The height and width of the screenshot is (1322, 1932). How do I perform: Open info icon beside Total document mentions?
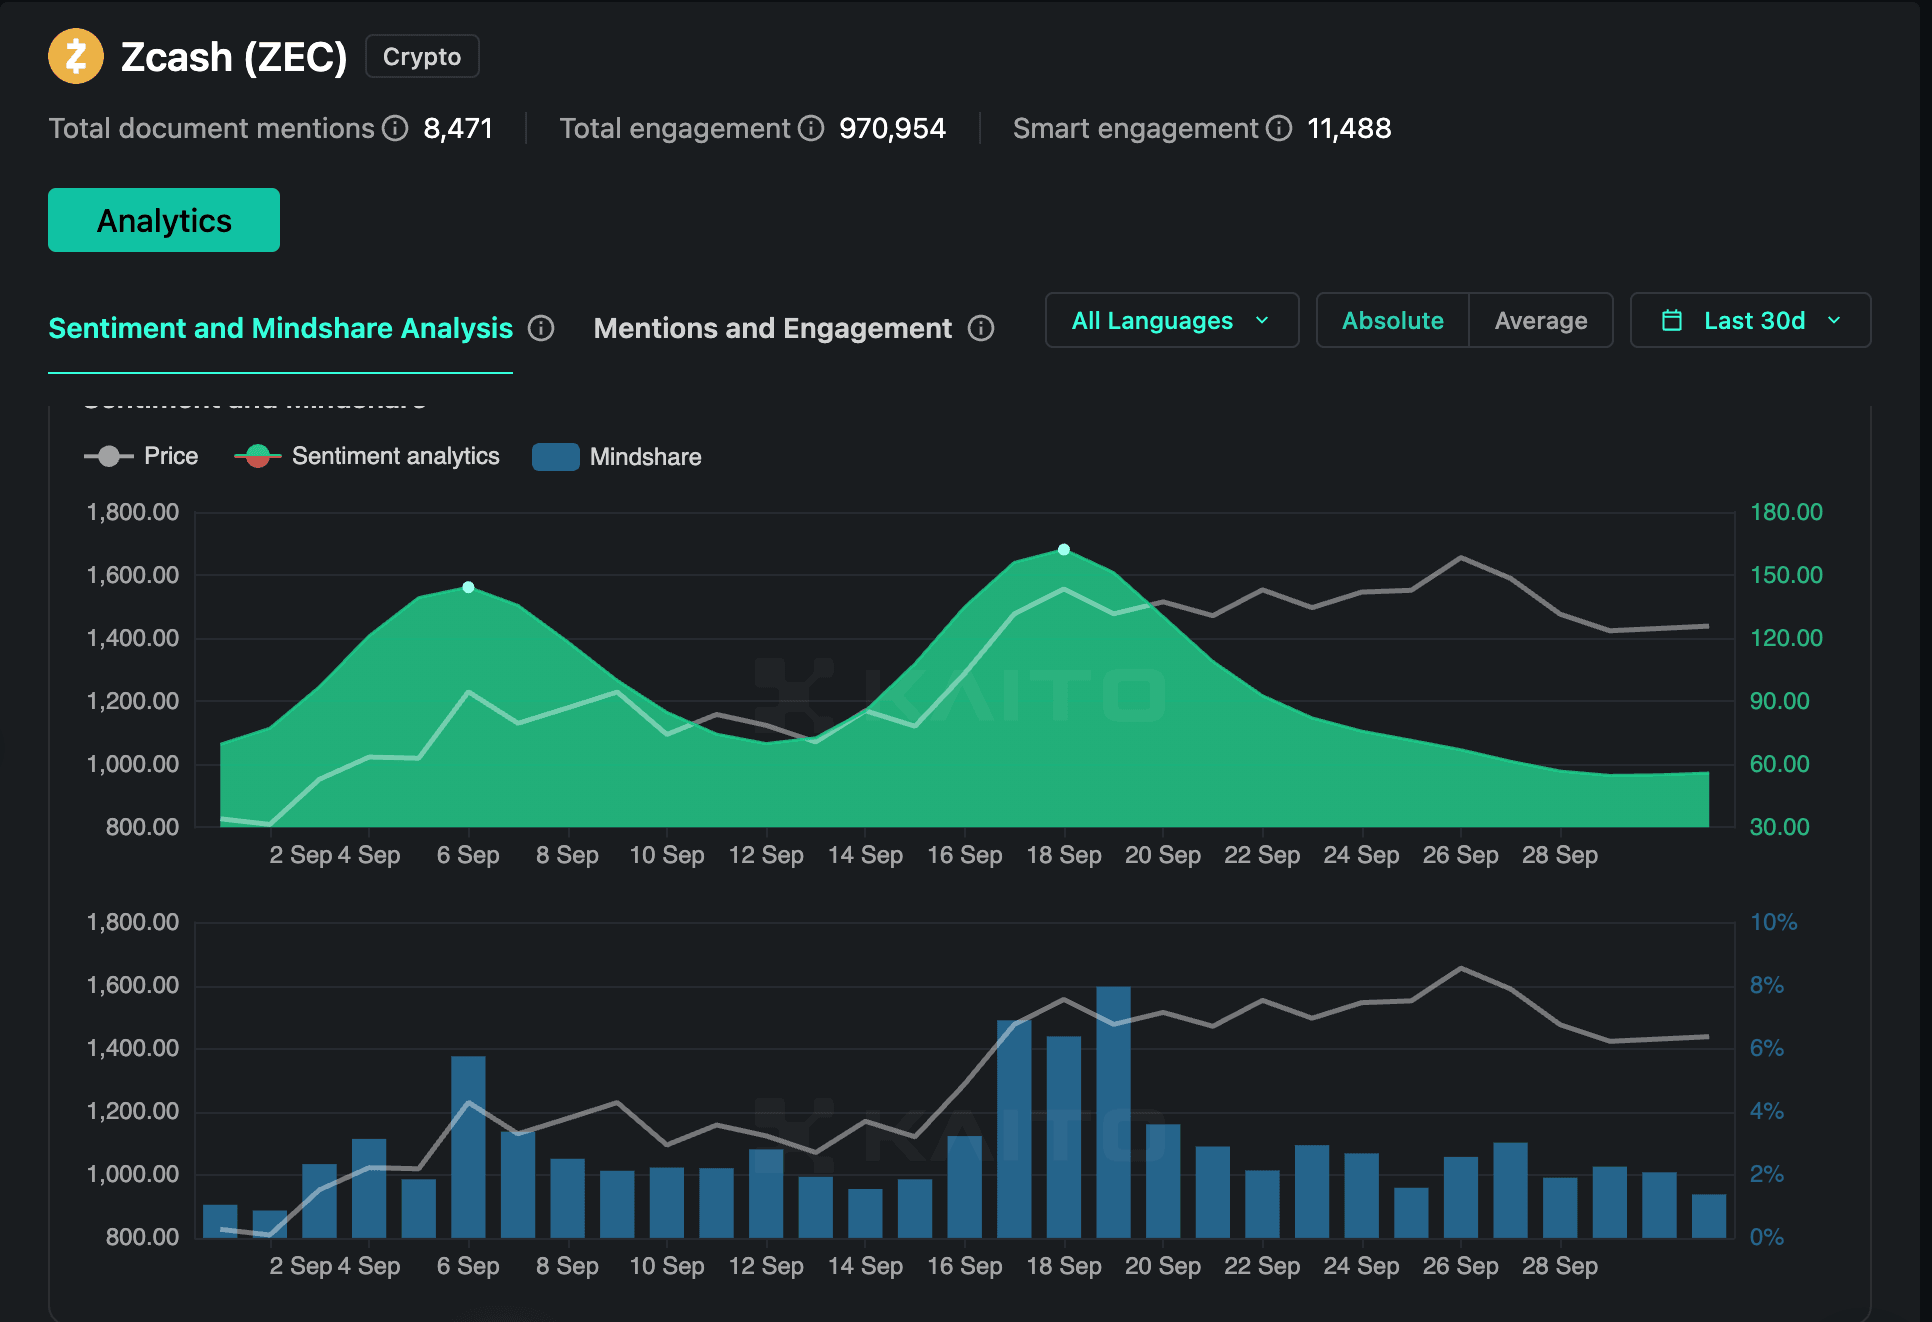pyautogui.click(x=396, y=128)
